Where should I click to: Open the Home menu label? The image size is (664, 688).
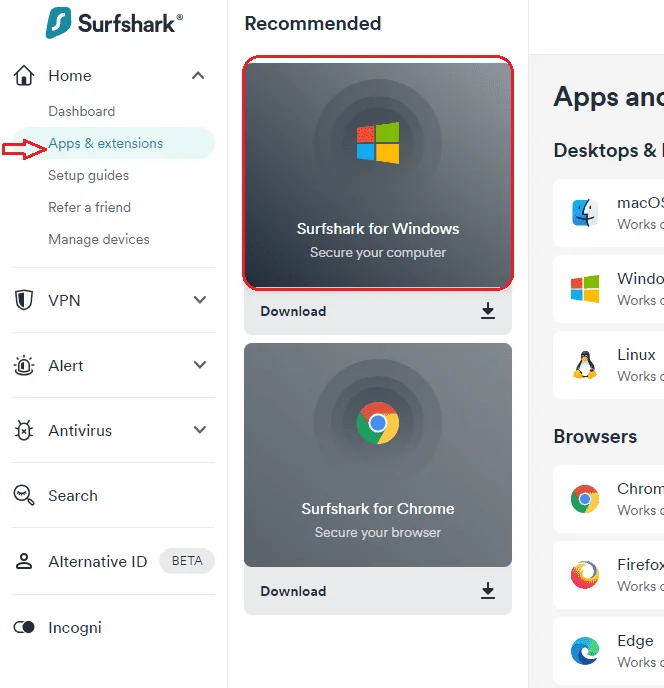pos(70,75)
